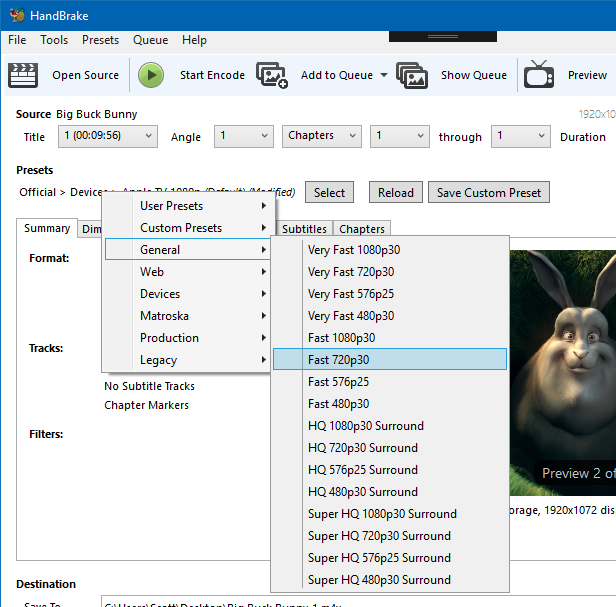Expand the Custom Presets submenu

(x=187, y=228)
